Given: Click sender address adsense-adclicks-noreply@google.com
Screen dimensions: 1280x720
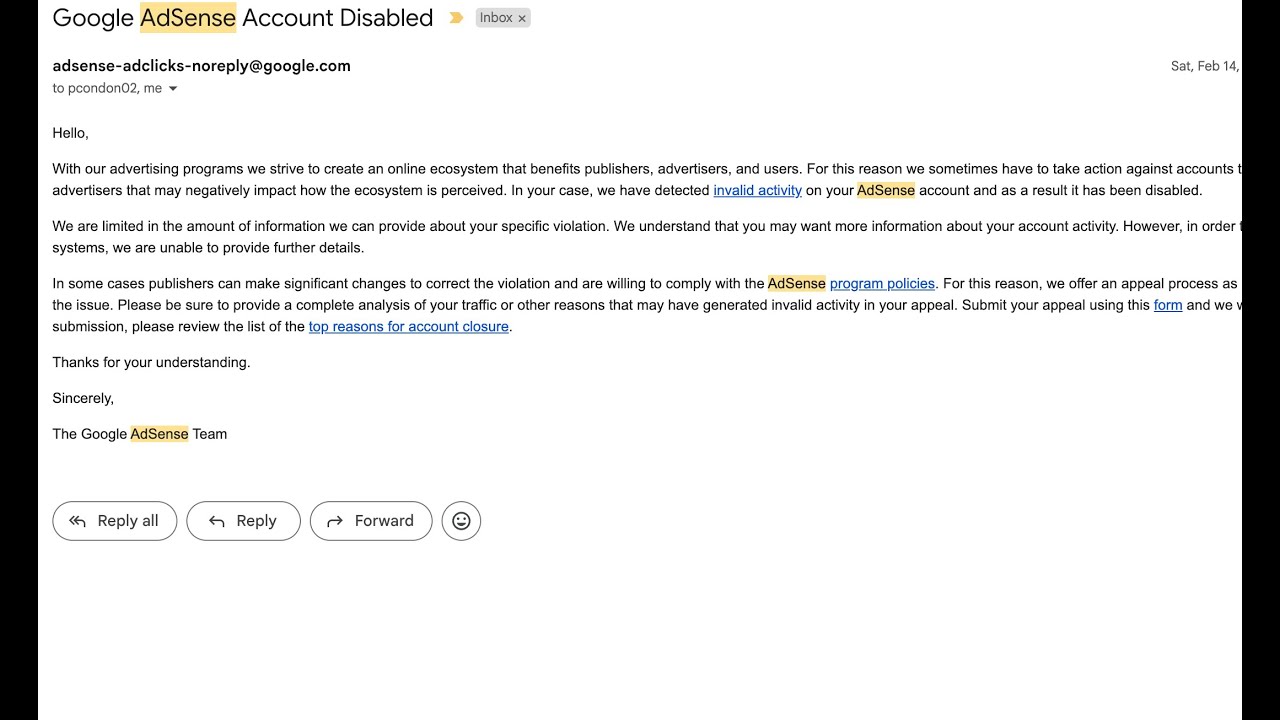Looking at the screenshot, I should 202,66.
